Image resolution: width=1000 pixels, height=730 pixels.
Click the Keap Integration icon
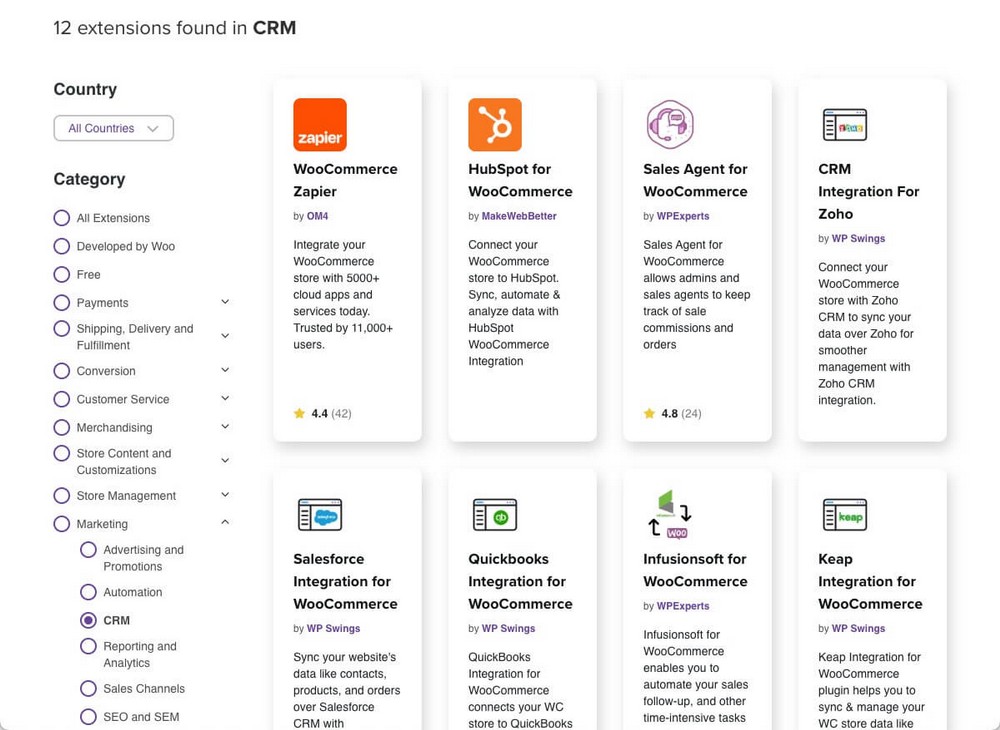coord(844,515)
